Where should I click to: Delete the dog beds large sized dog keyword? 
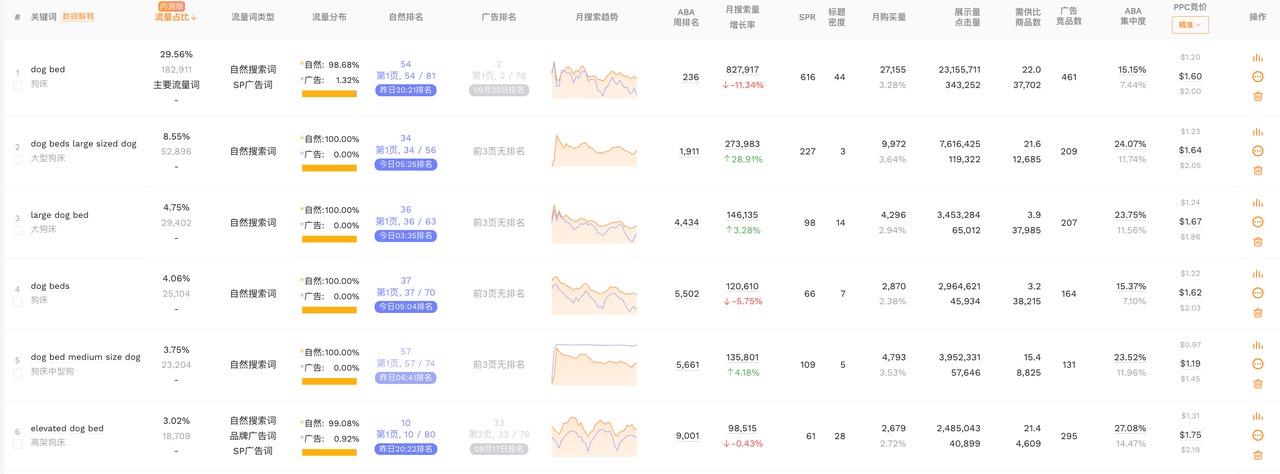[x=1257, y=170]
